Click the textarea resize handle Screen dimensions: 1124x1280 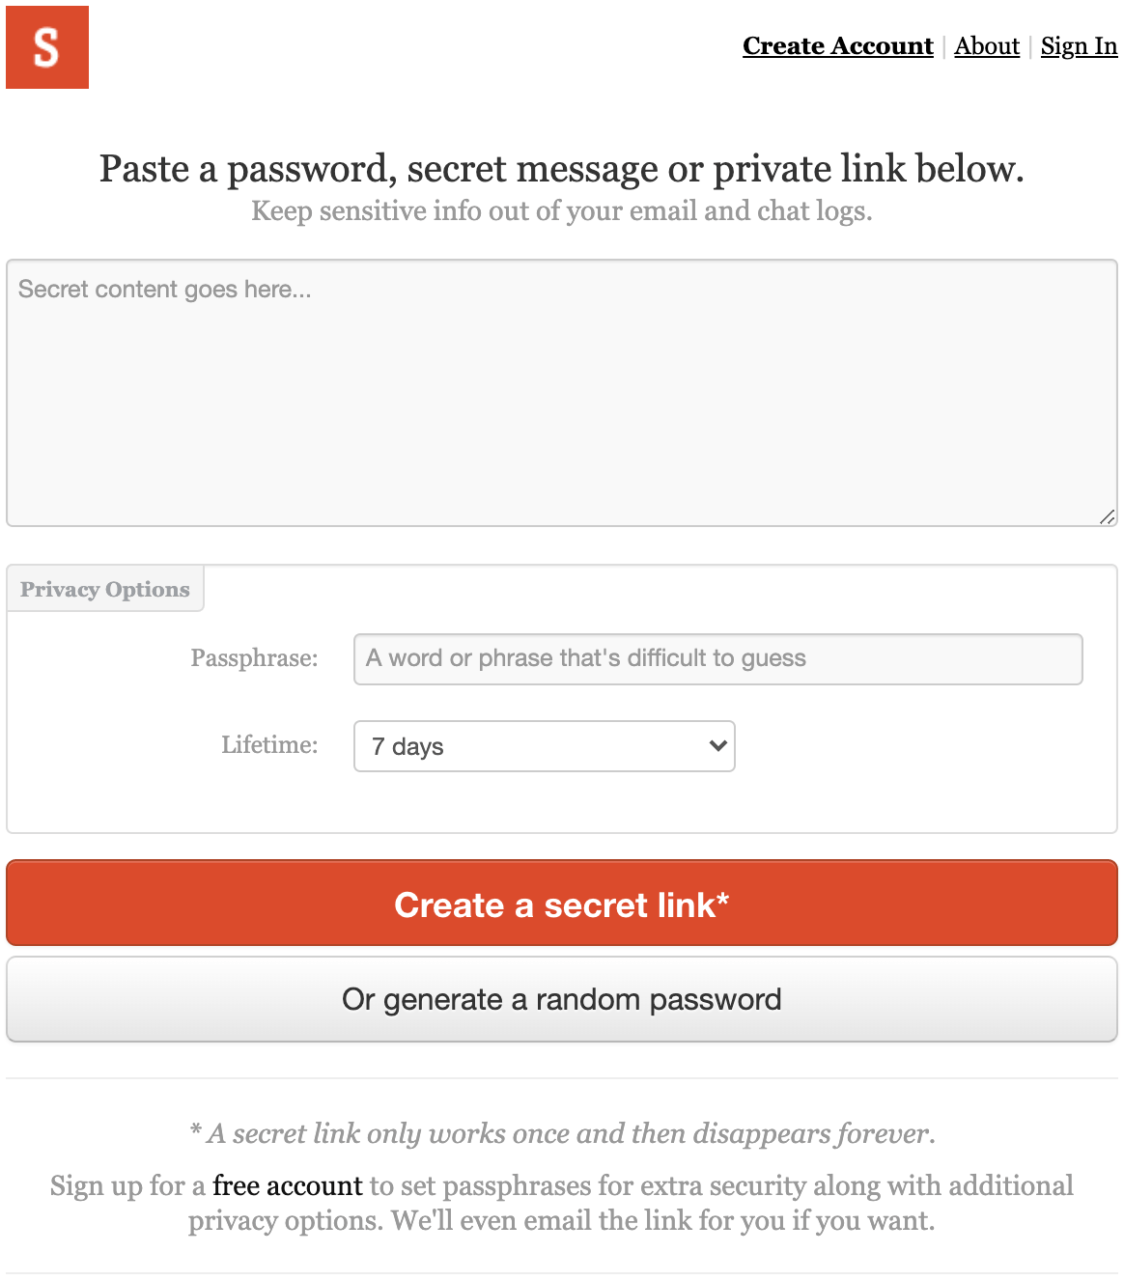[1108, 517]
